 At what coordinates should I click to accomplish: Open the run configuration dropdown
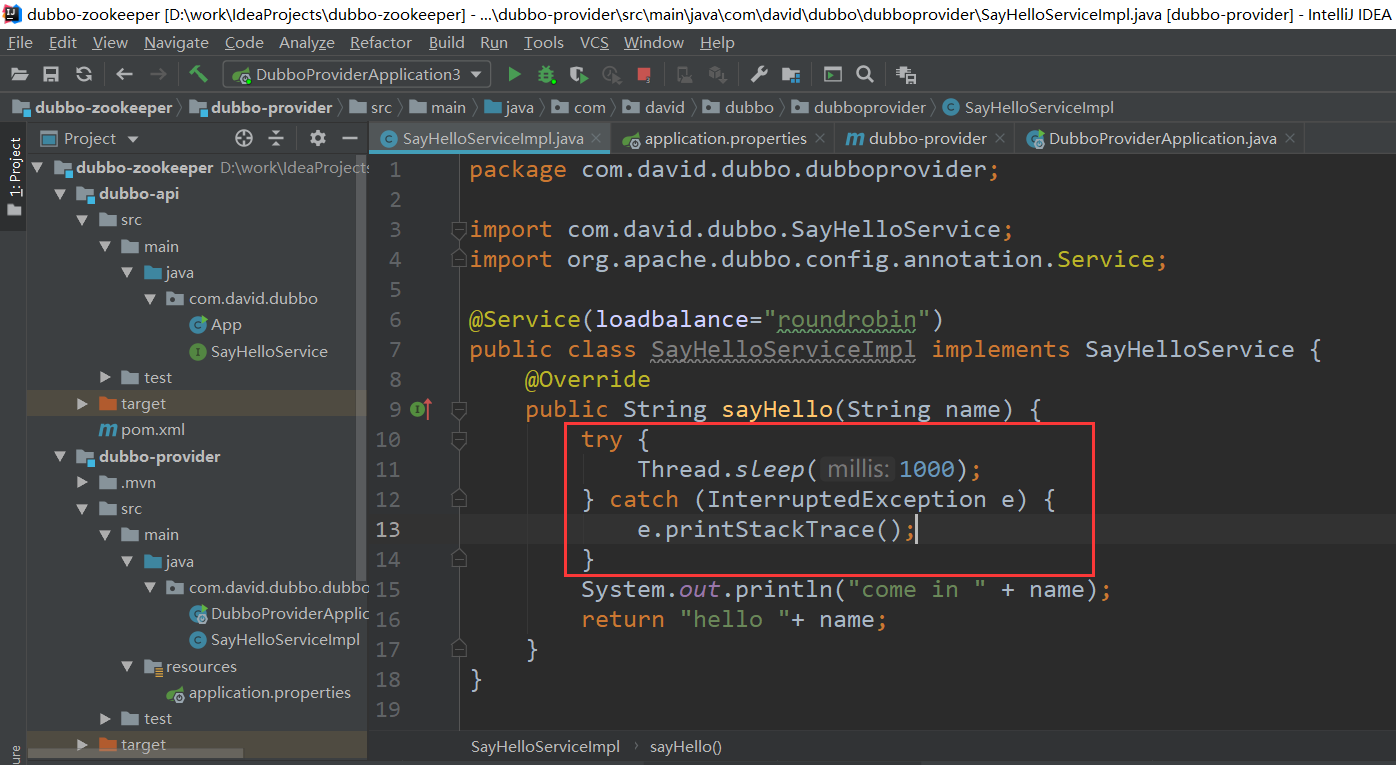coord(477,74)
